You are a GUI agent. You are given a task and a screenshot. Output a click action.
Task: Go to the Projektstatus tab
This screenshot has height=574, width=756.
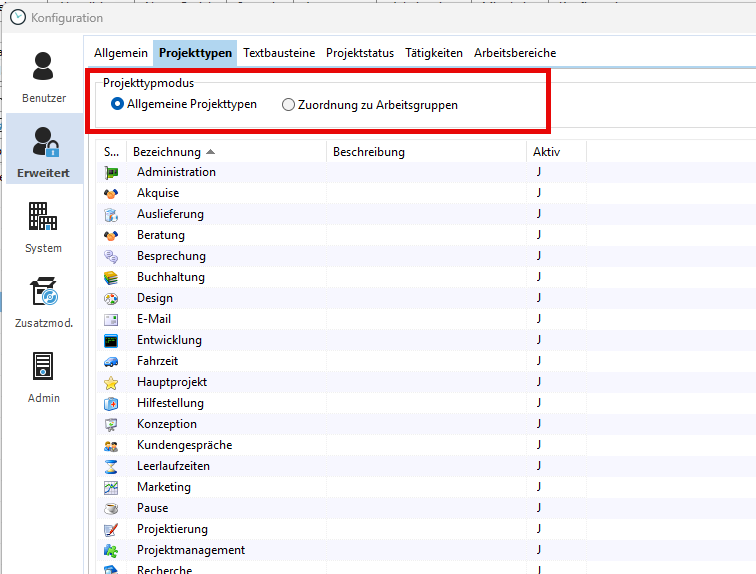coord(360,53)
